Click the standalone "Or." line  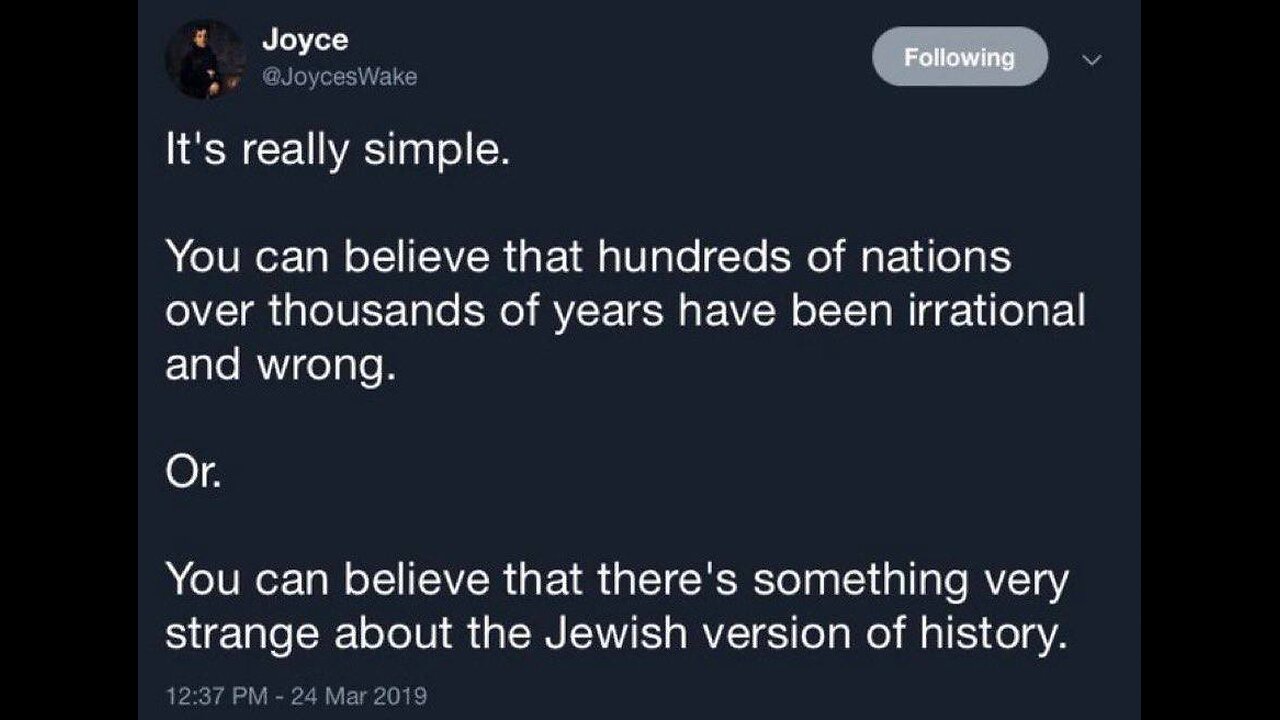tap(192, 474)
